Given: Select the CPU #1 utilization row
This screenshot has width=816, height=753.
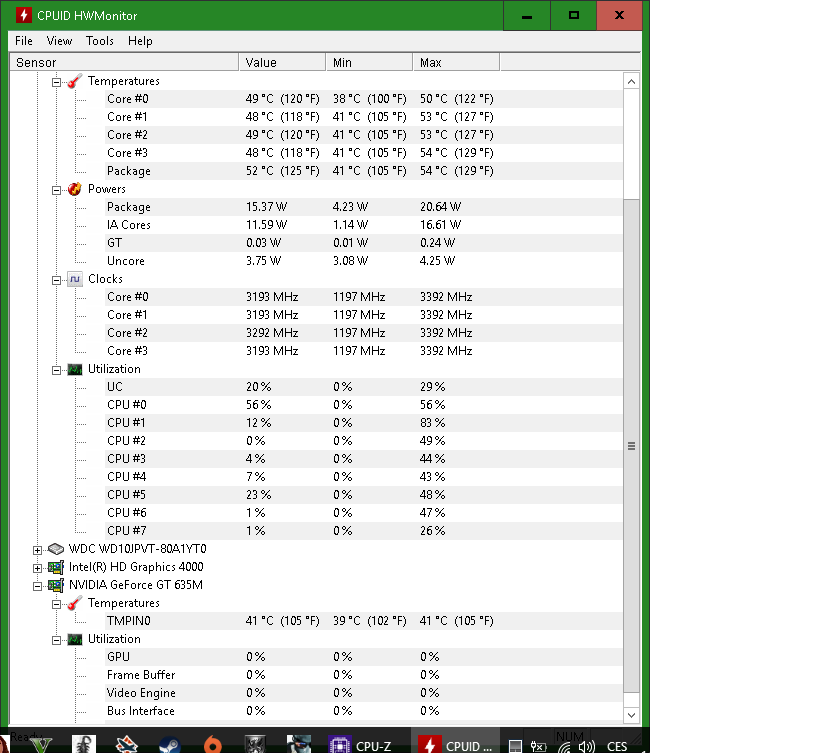Looking at the screenshot, I should [x=363, y=423].
